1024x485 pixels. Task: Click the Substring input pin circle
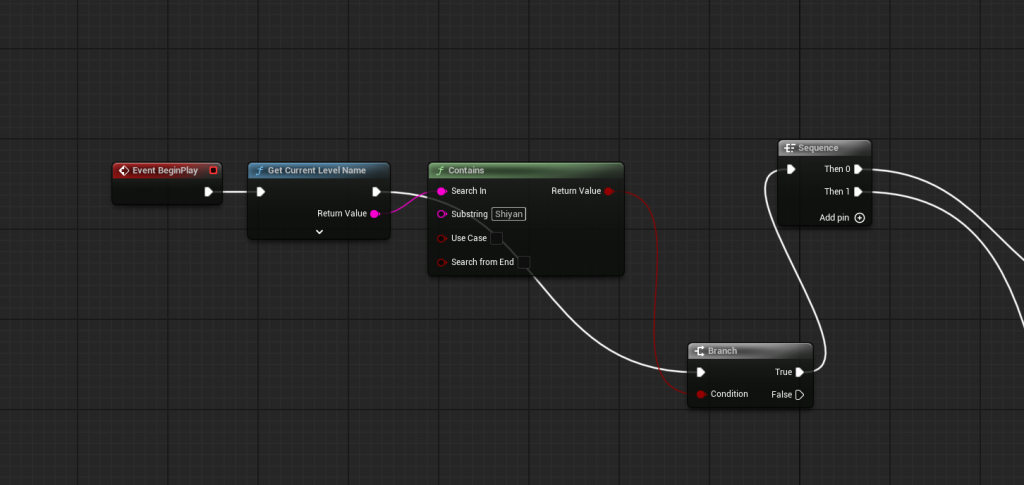point(441,214)
